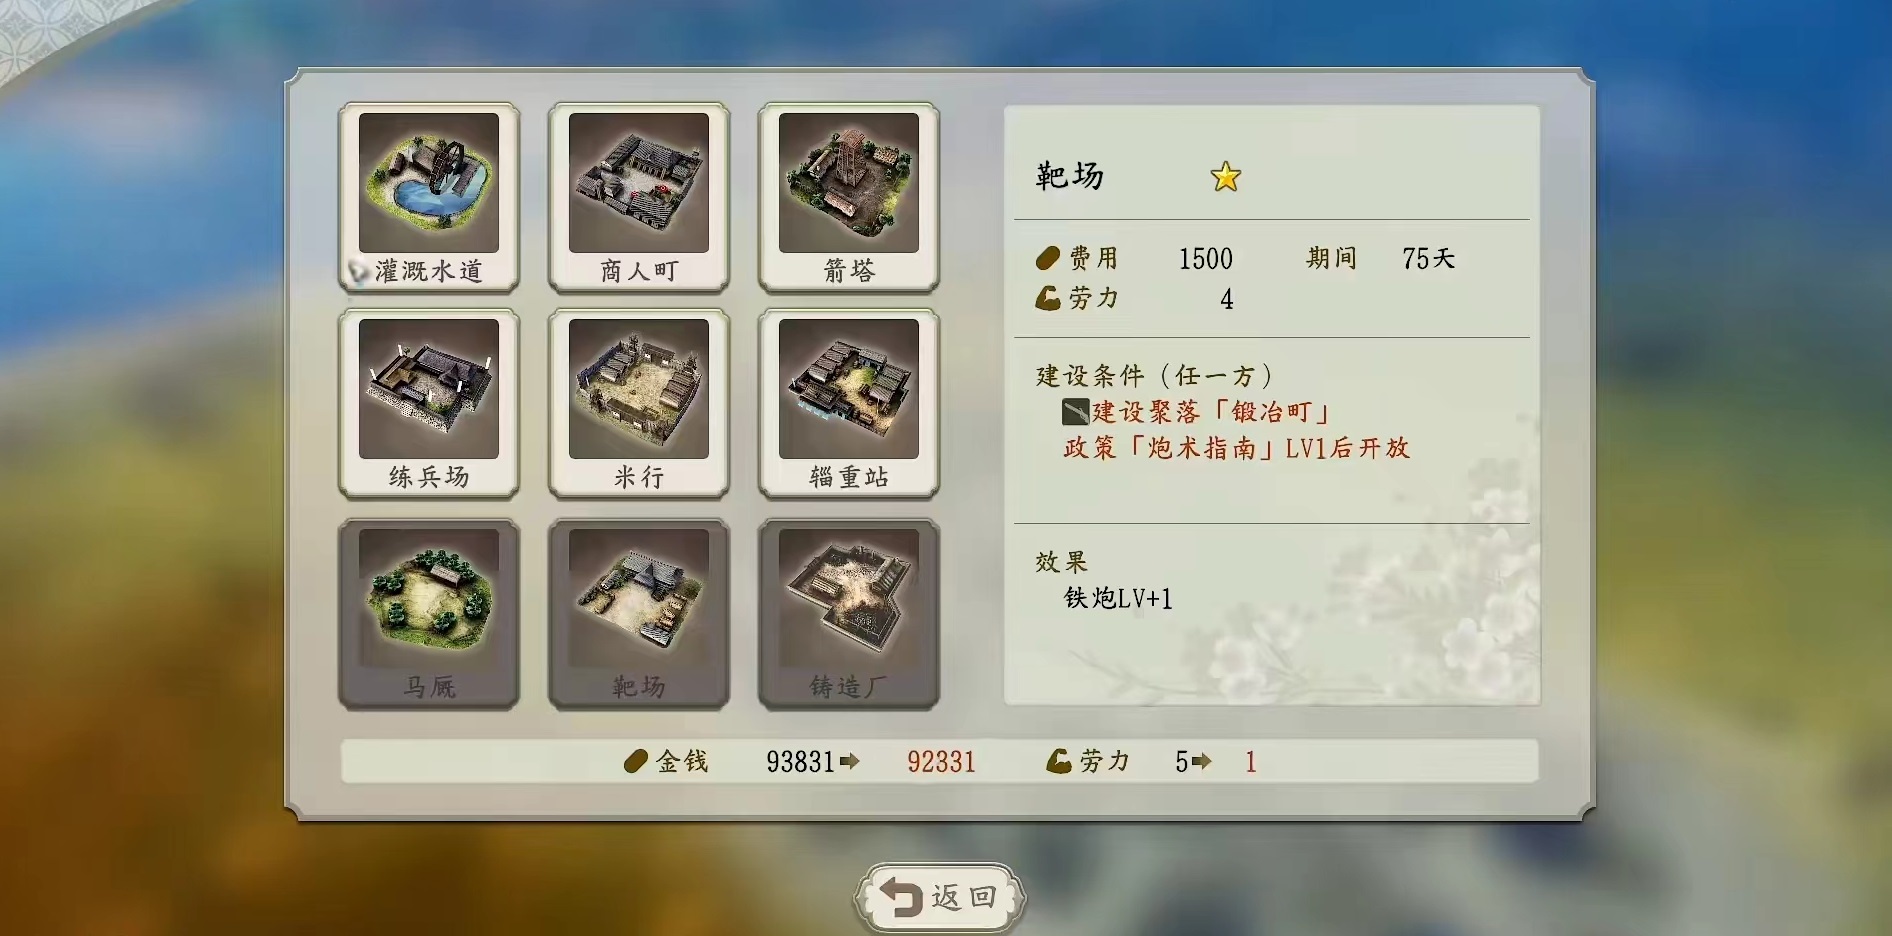Select the greyed-out 马厩 stable tile
This screenshot has width=1892, height=936.
[429, 614]
